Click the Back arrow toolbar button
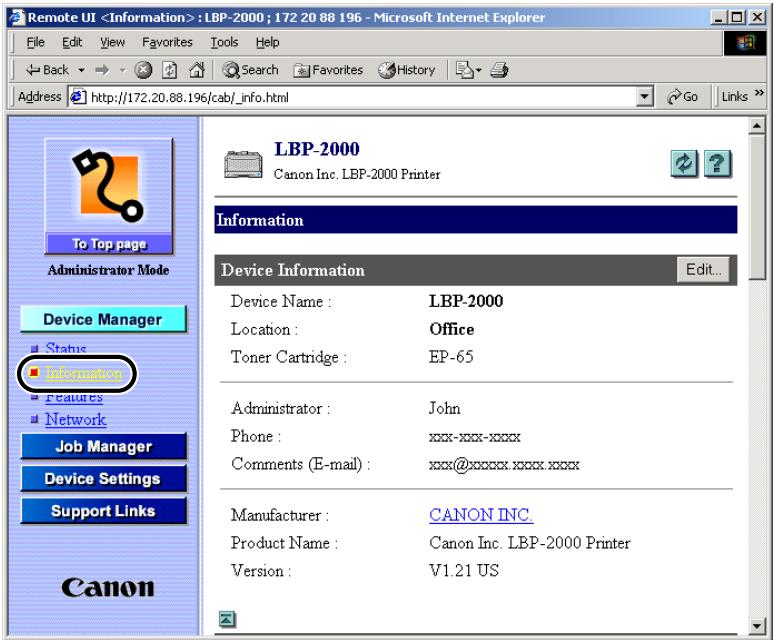Screen dimensions: 774x640 pos(47,70)
